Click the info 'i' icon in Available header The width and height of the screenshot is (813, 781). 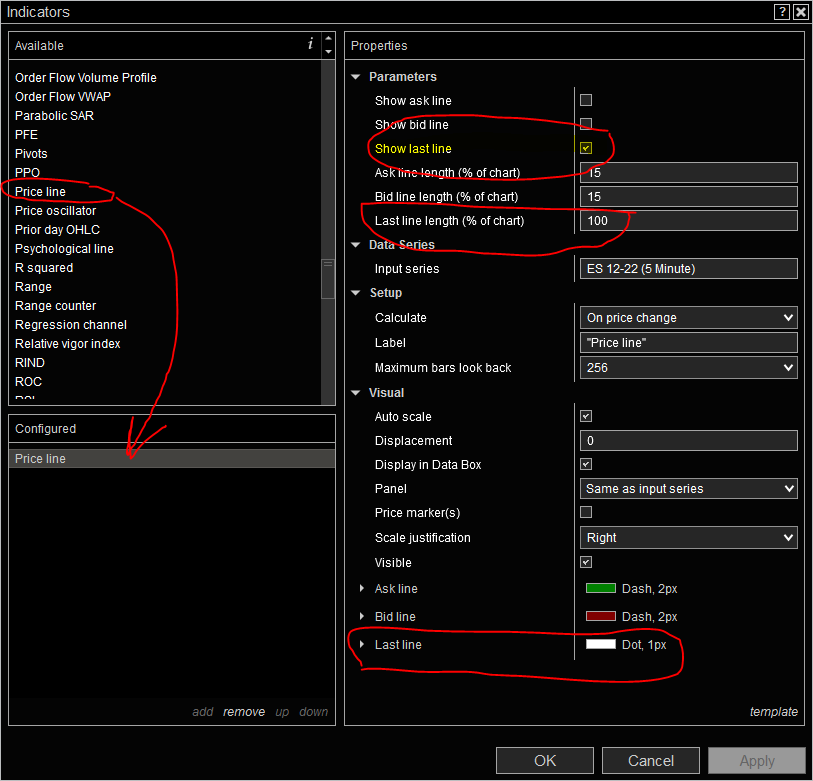pyautogui.click(x=310, y=44)
